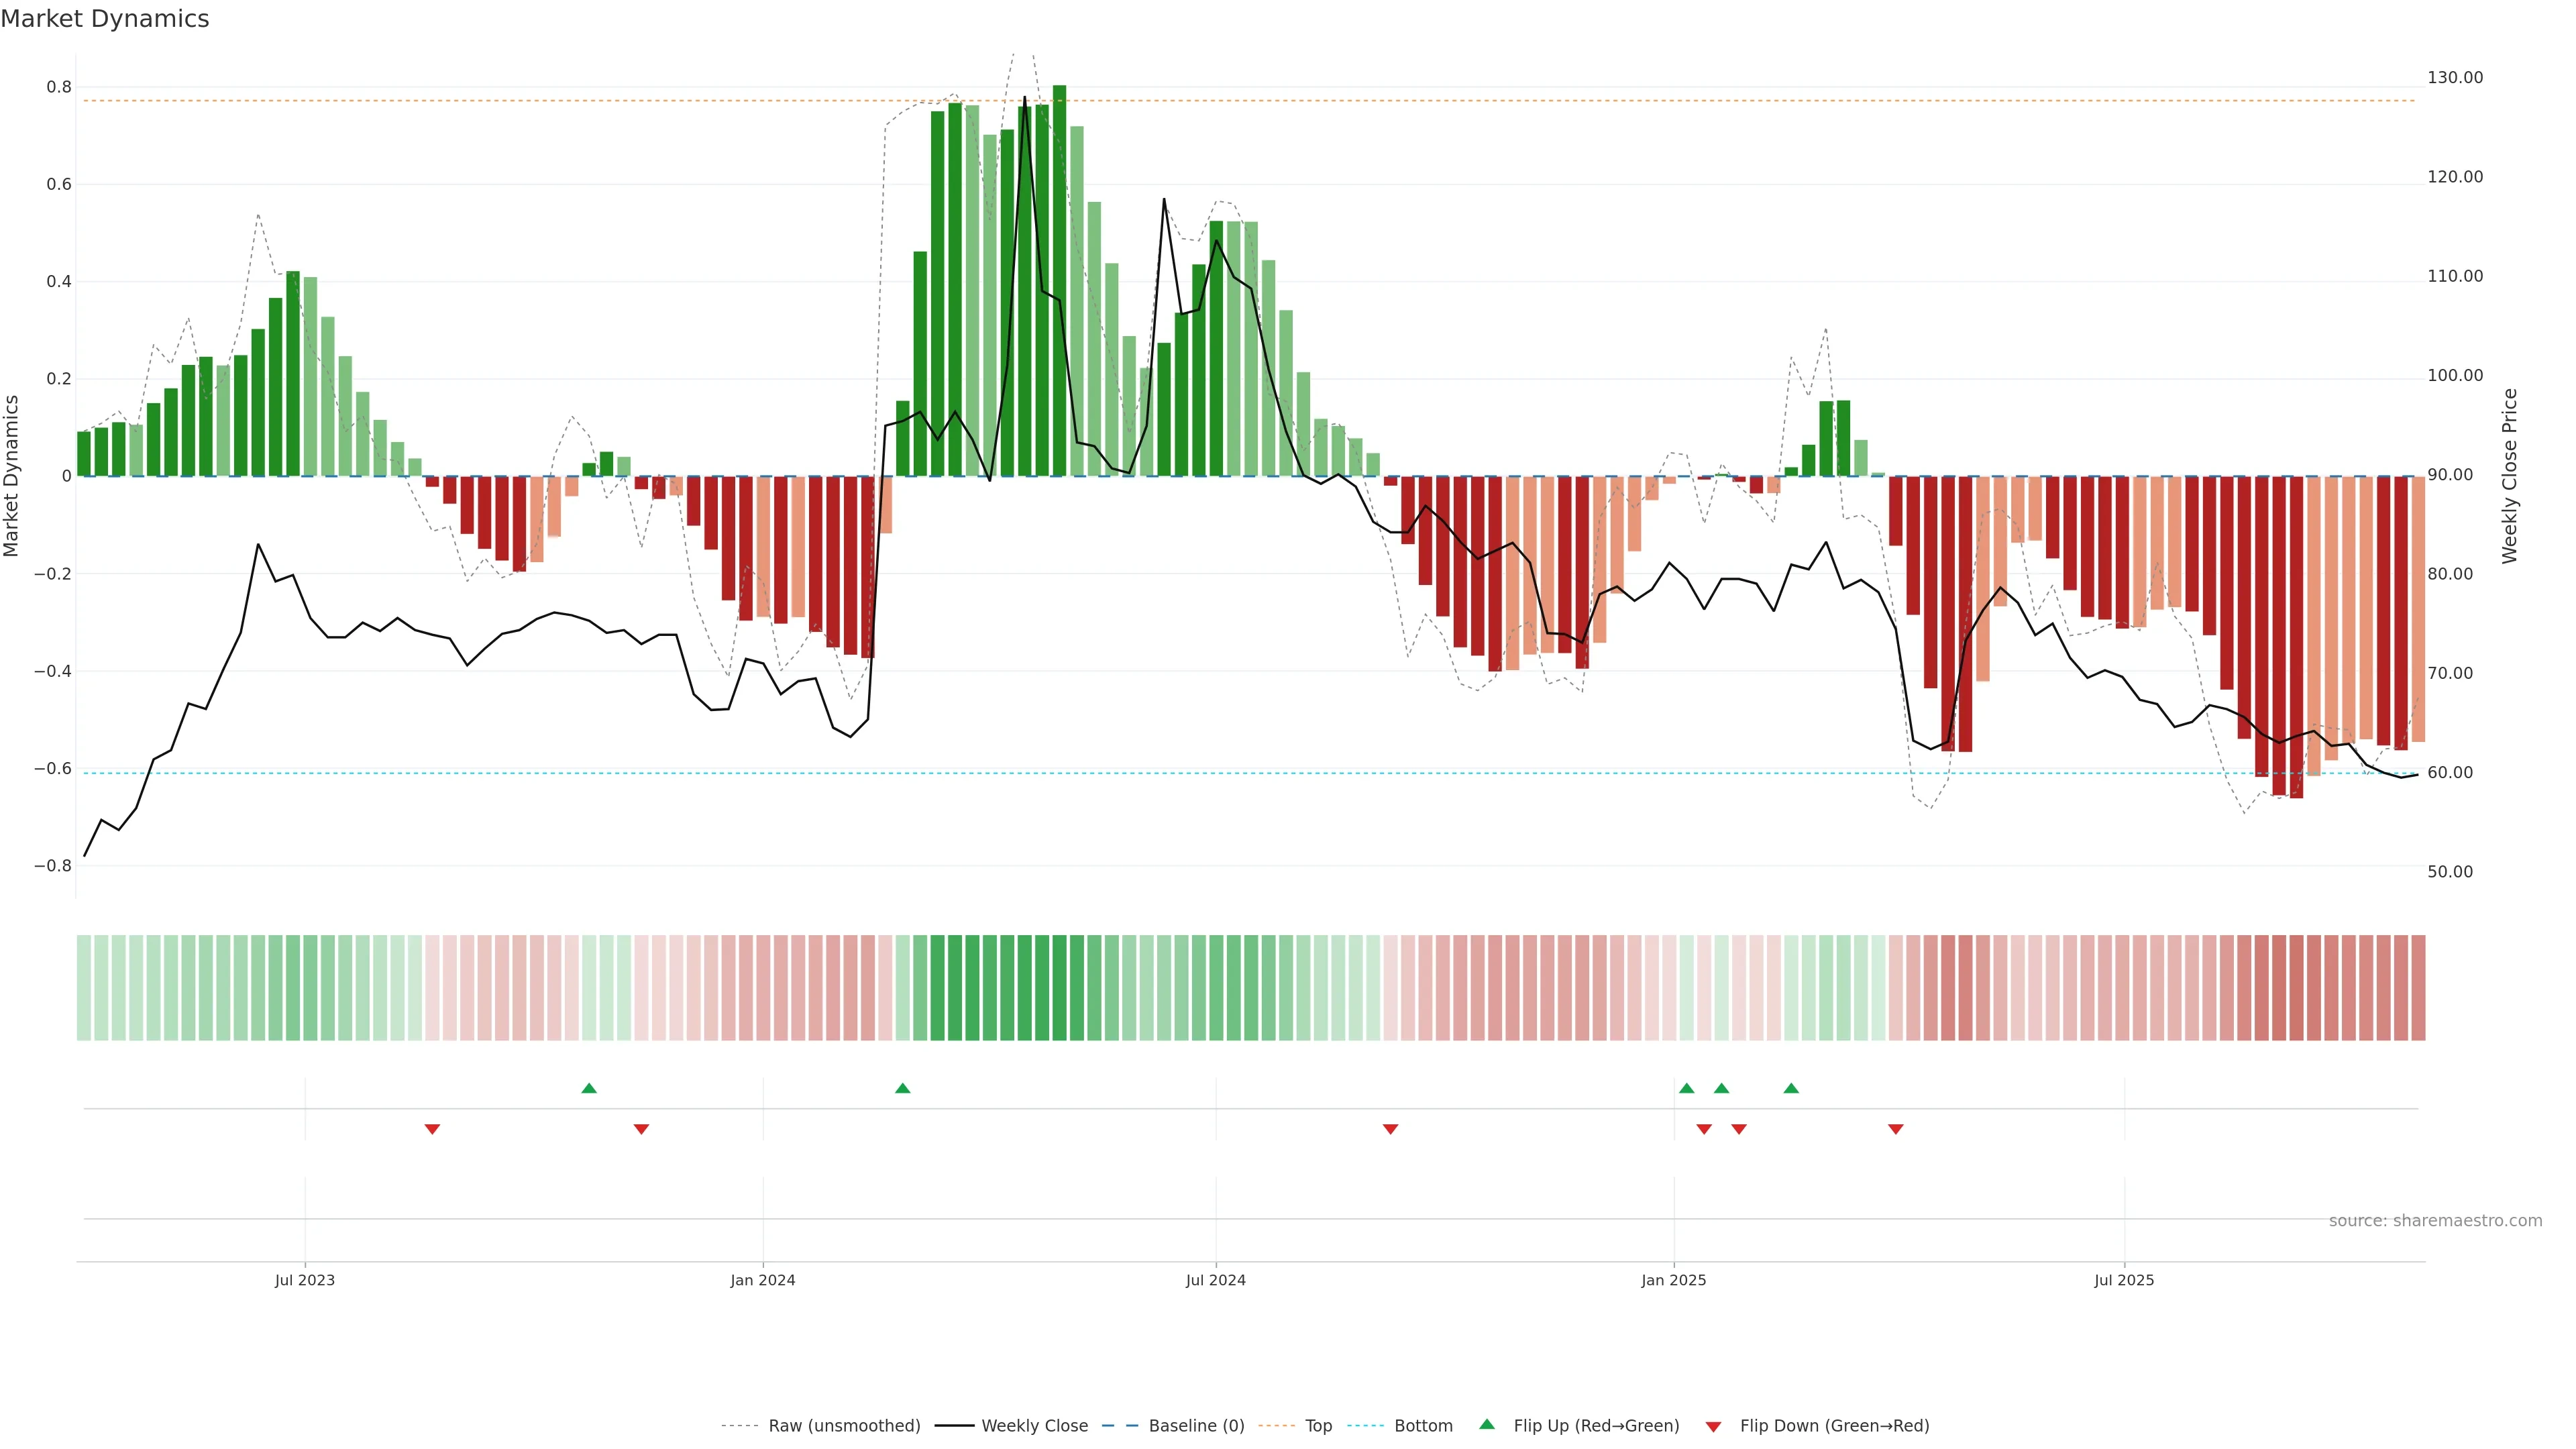Toggle the Weekly Close legend entry
2576x1449 pixels.
[x=1034, y=1426]
